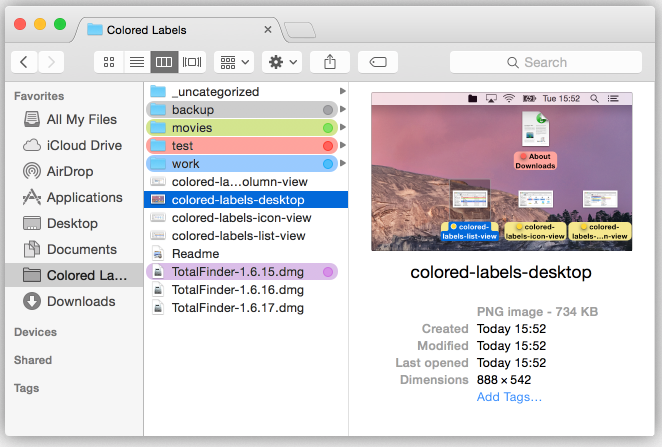Select the colored-labels-icon-view file

pyautogui.click(x=246, y=218)
